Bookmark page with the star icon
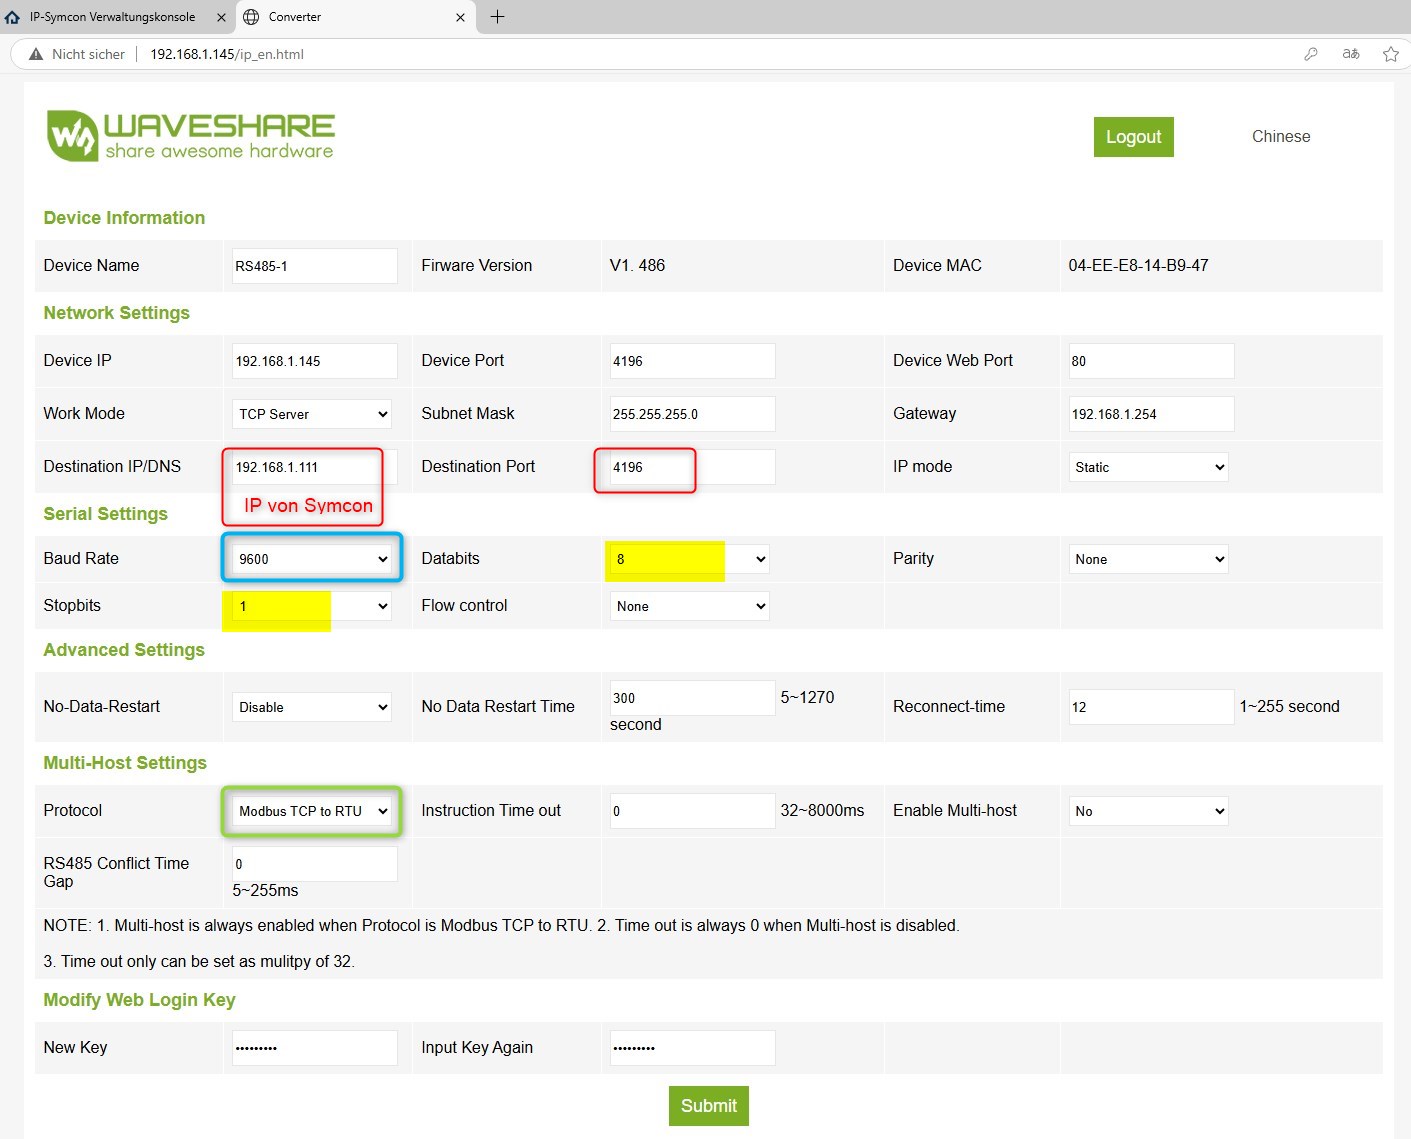Screen dimensions: 1411x1139 pos(1390,54)
